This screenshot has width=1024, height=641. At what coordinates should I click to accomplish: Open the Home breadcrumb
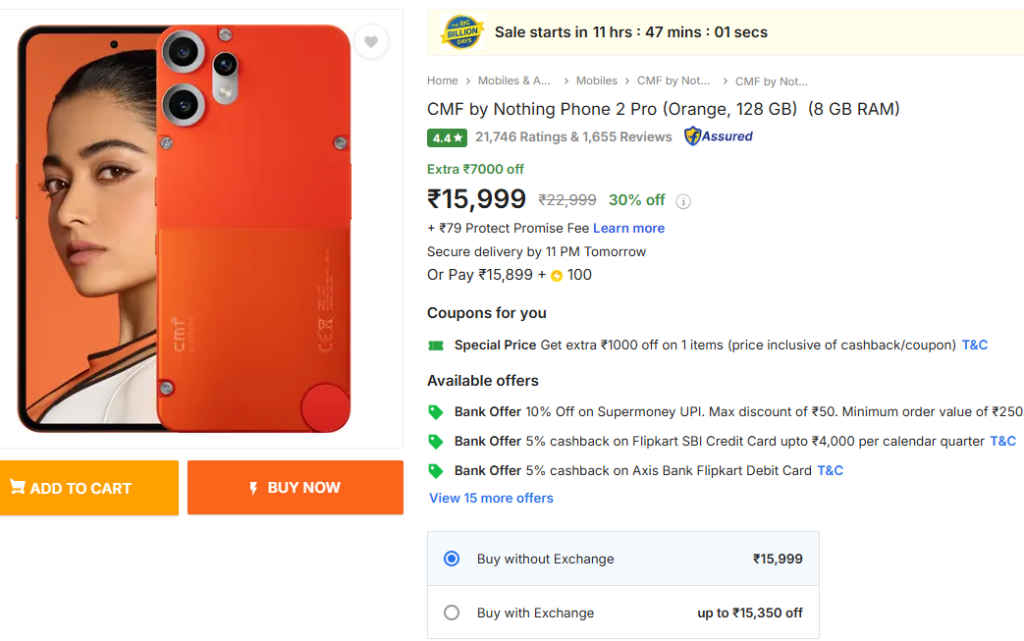442,80
